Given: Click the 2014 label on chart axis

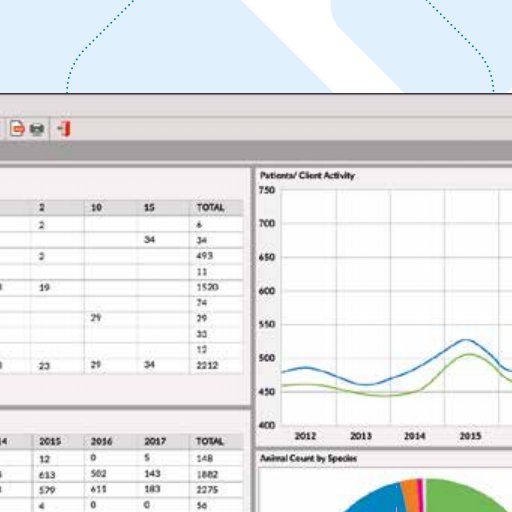Looking at the screenshot, I should coord(415,436).
